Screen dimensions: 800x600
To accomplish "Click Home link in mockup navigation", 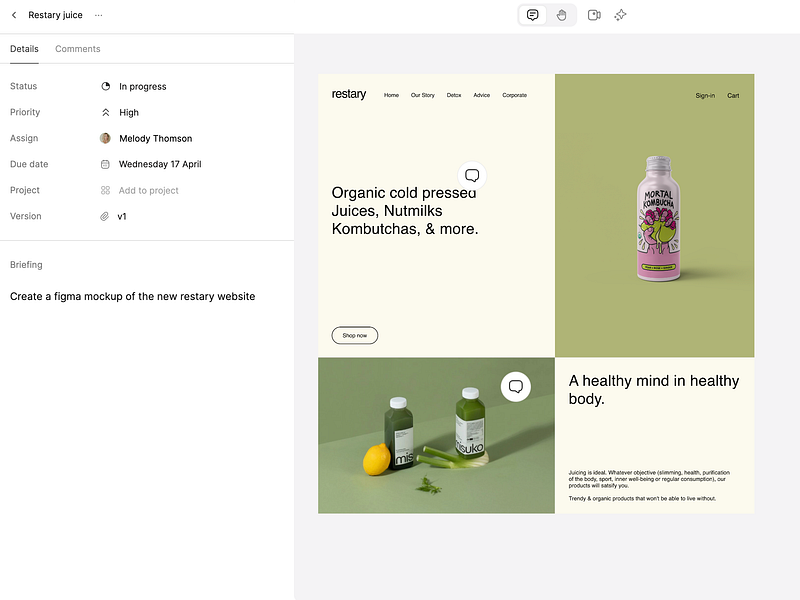I will point(391,95).
